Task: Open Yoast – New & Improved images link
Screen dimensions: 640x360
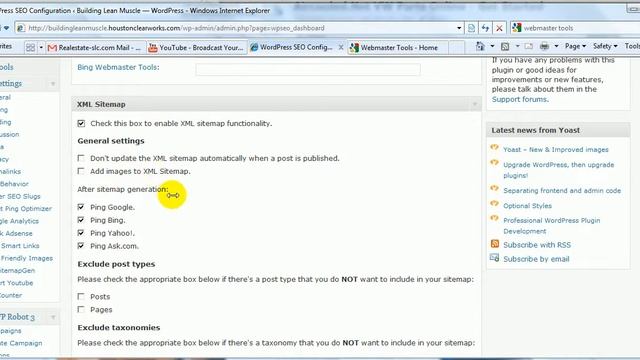Action: pos(556,149)
